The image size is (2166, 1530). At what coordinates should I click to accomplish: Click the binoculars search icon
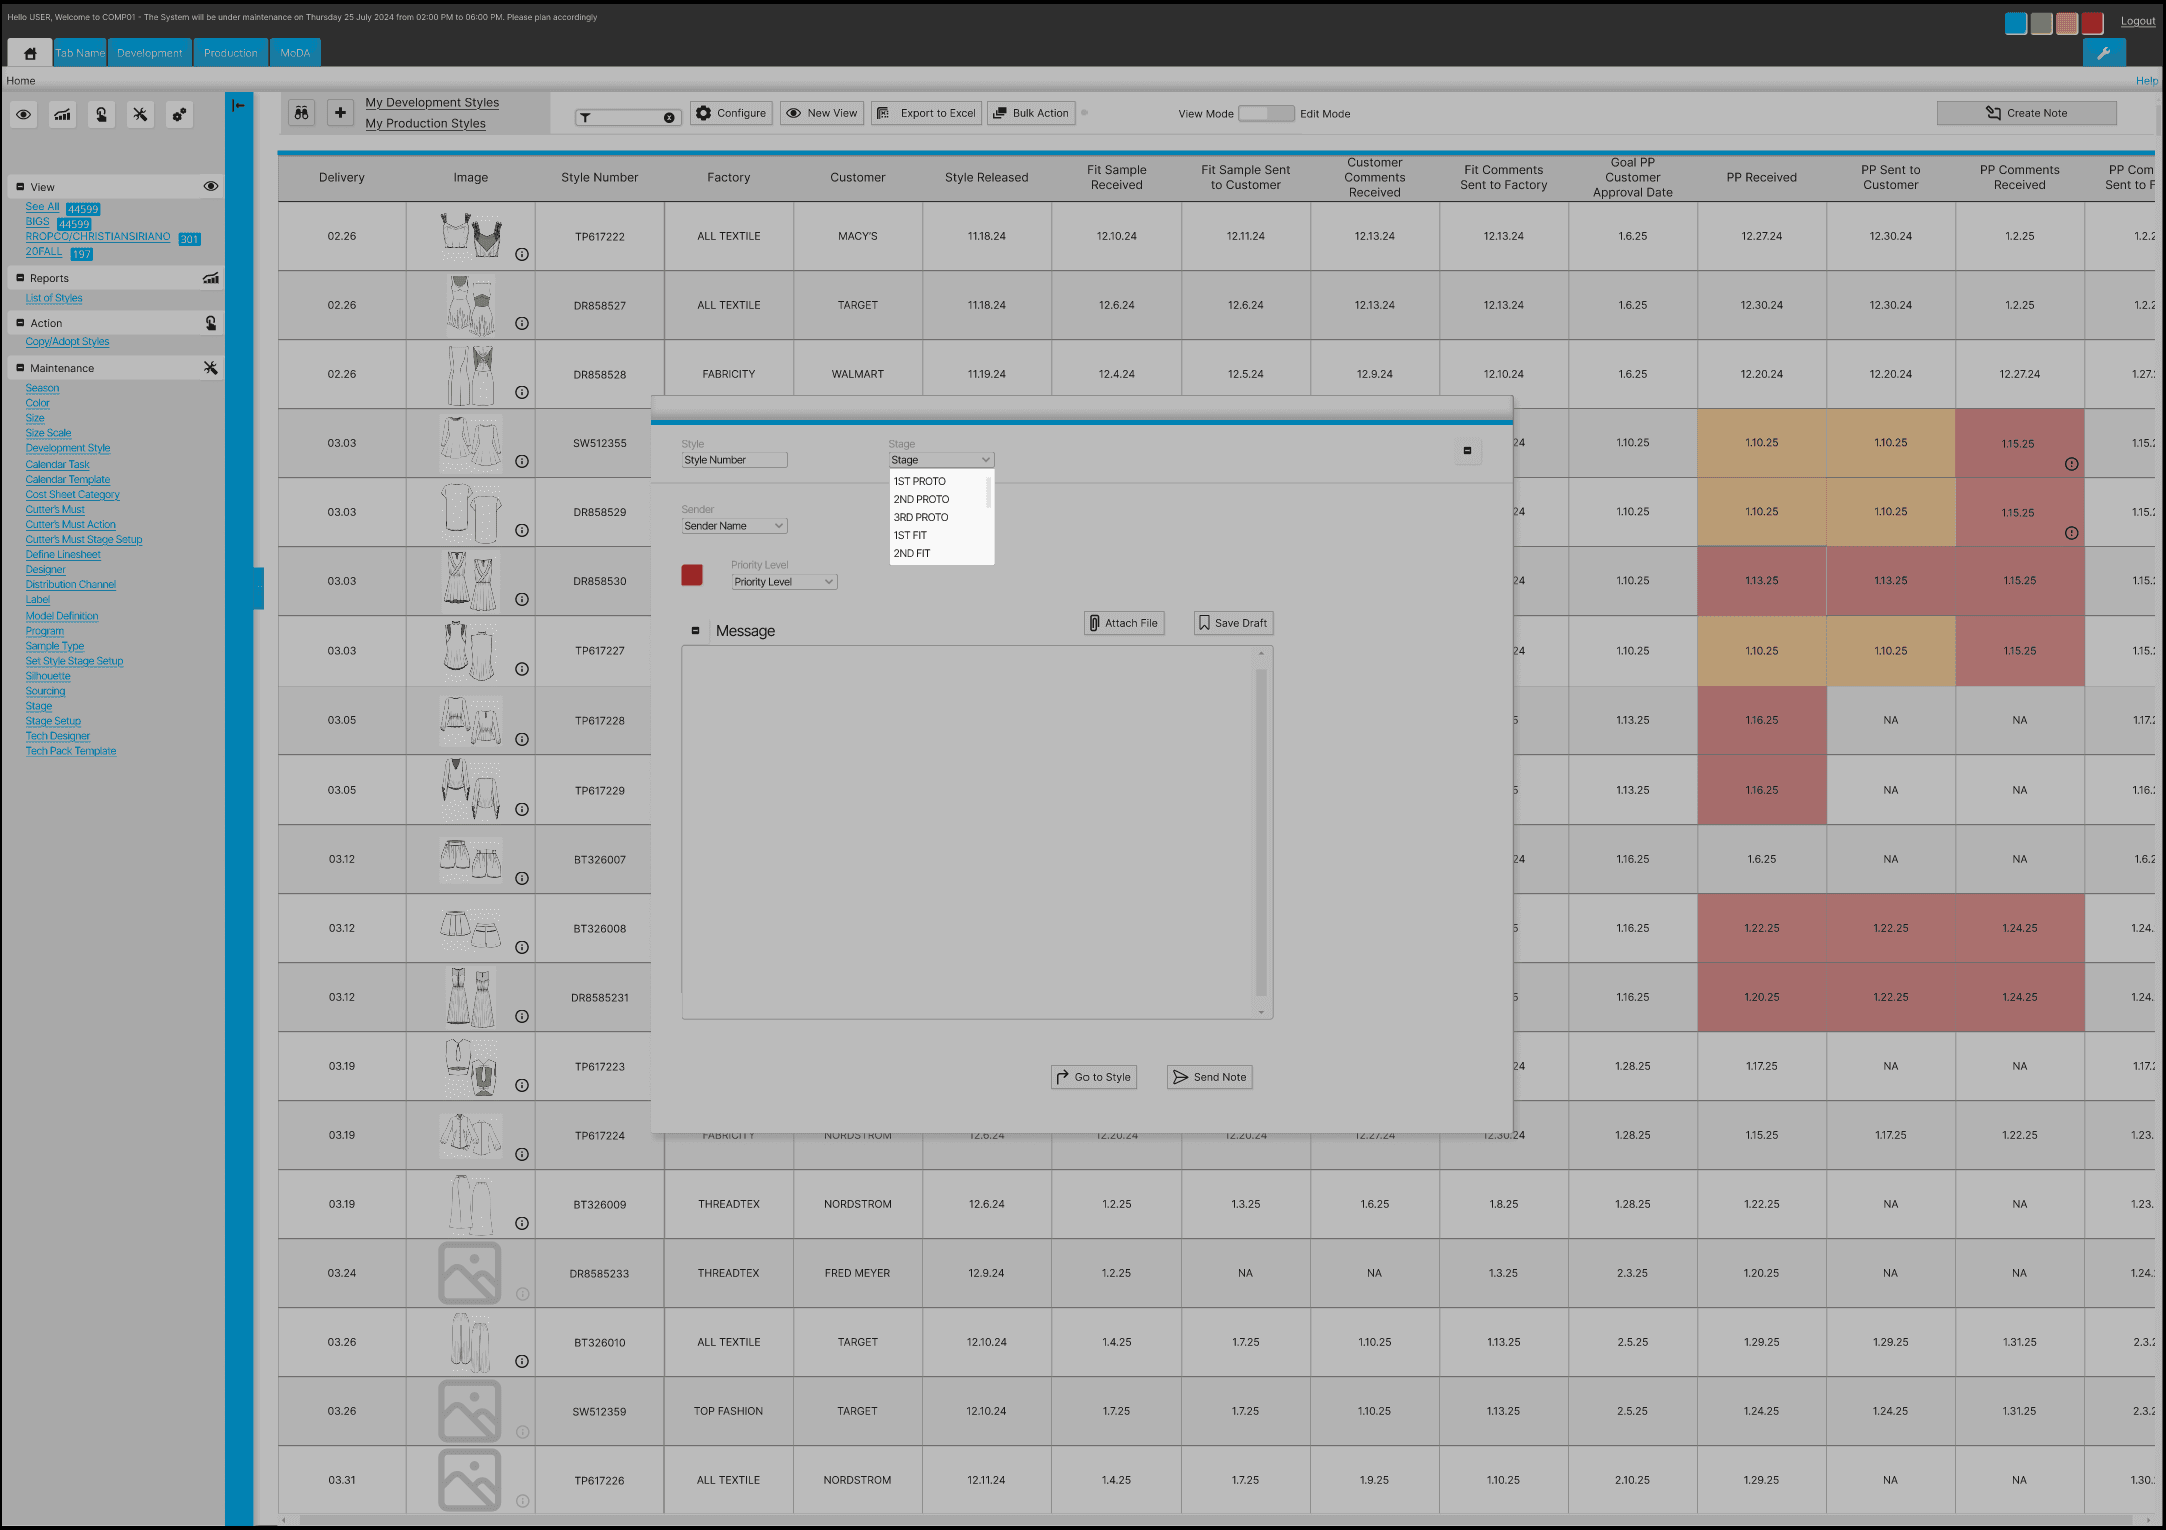pyautogui.click(x=301, y=113)
